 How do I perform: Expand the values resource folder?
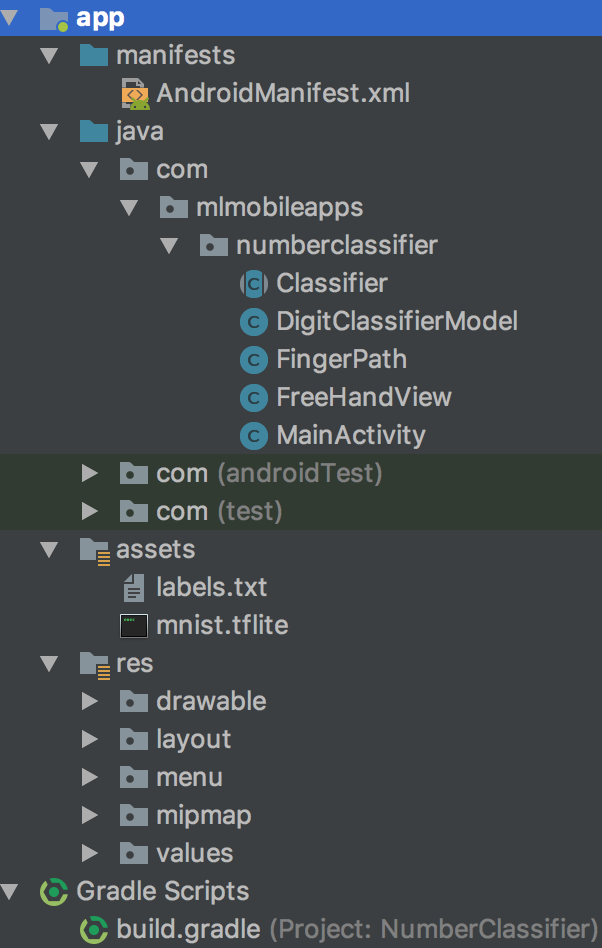89,853
